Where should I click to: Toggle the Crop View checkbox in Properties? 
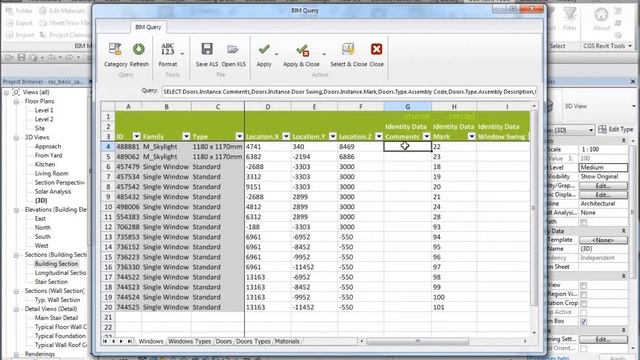point(584,285)
